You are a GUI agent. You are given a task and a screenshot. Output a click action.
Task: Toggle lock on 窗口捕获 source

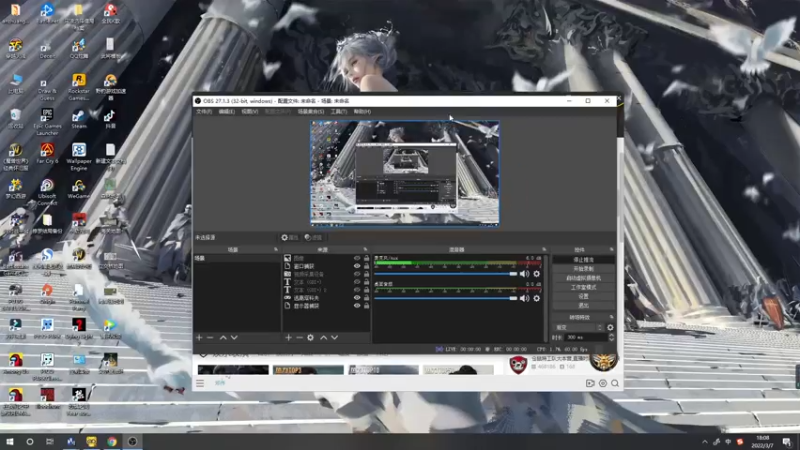[x=366, y=266]
